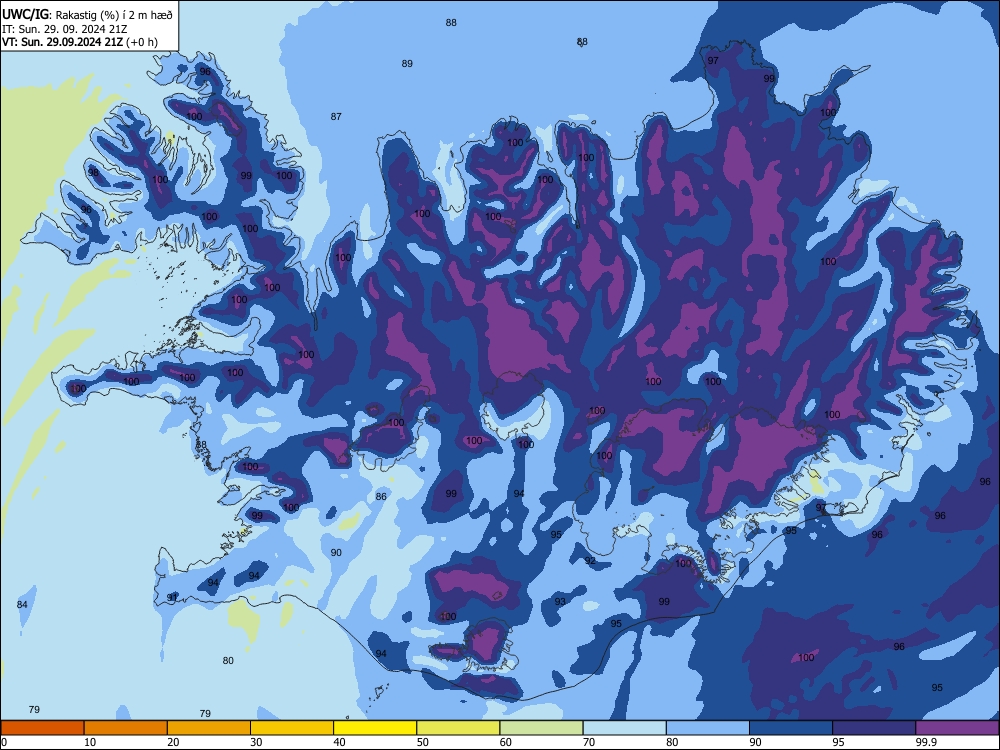
Task: Click the legend label '30'
Action: tap(256, 742)
